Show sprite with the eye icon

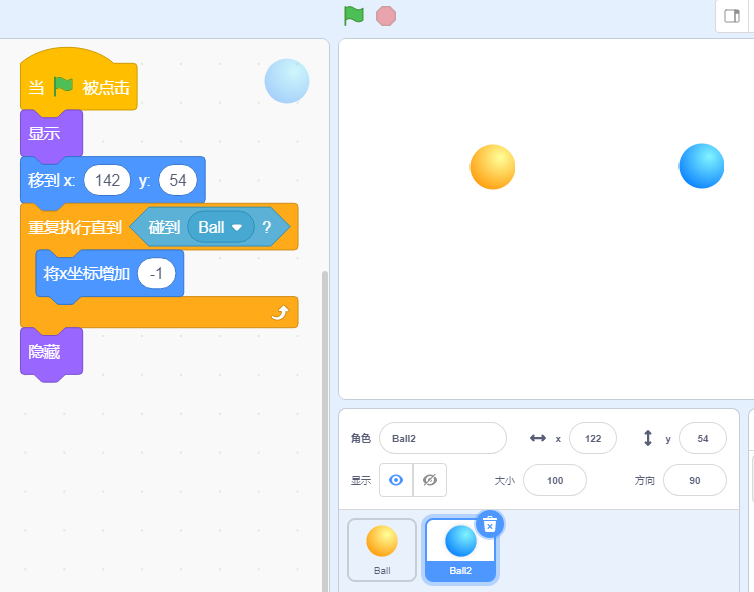coord(396,480)
